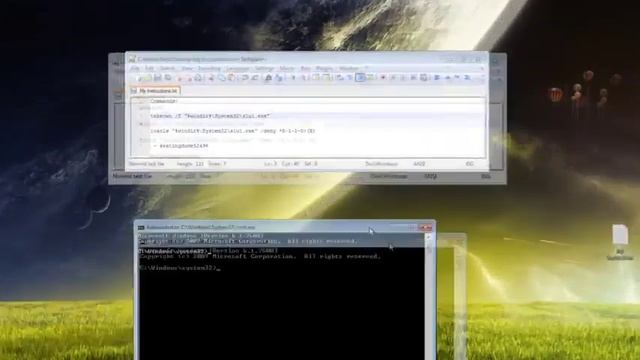Click the Command Prompt system menu icon
This screenshot has height=360, width=640.
coord(141,227)
